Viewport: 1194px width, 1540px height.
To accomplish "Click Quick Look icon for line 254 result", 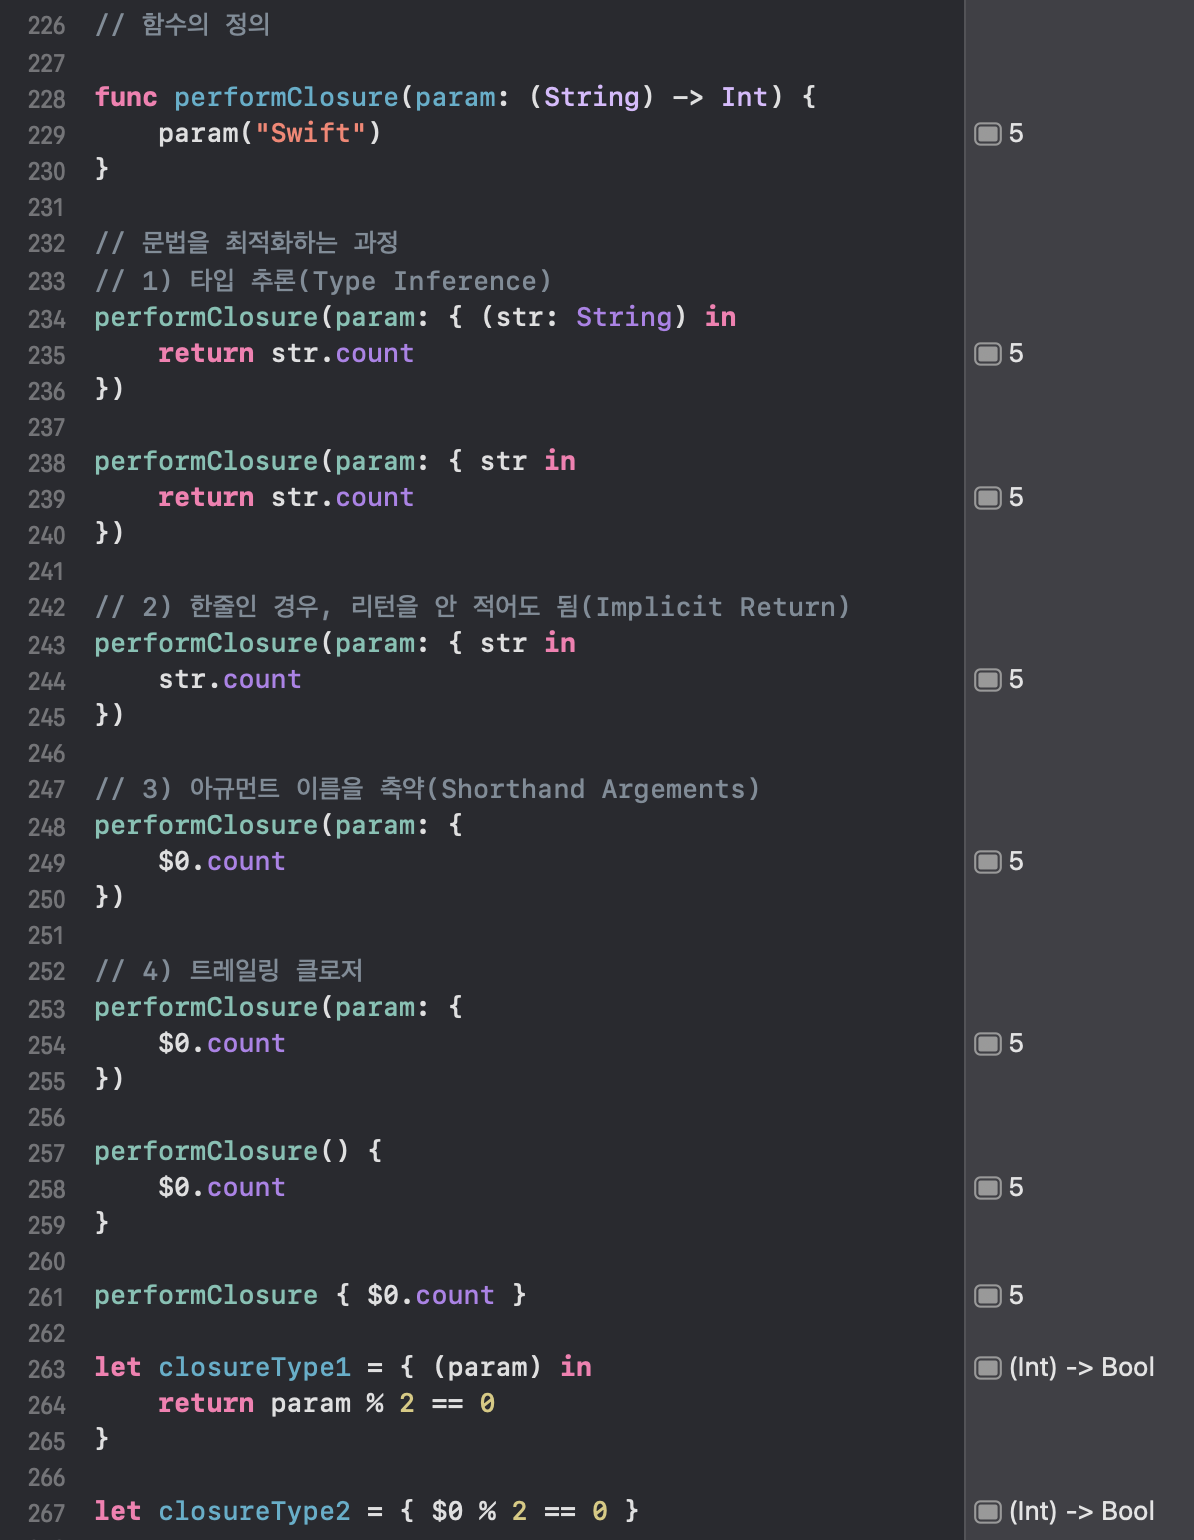I will click(987, 1044).
